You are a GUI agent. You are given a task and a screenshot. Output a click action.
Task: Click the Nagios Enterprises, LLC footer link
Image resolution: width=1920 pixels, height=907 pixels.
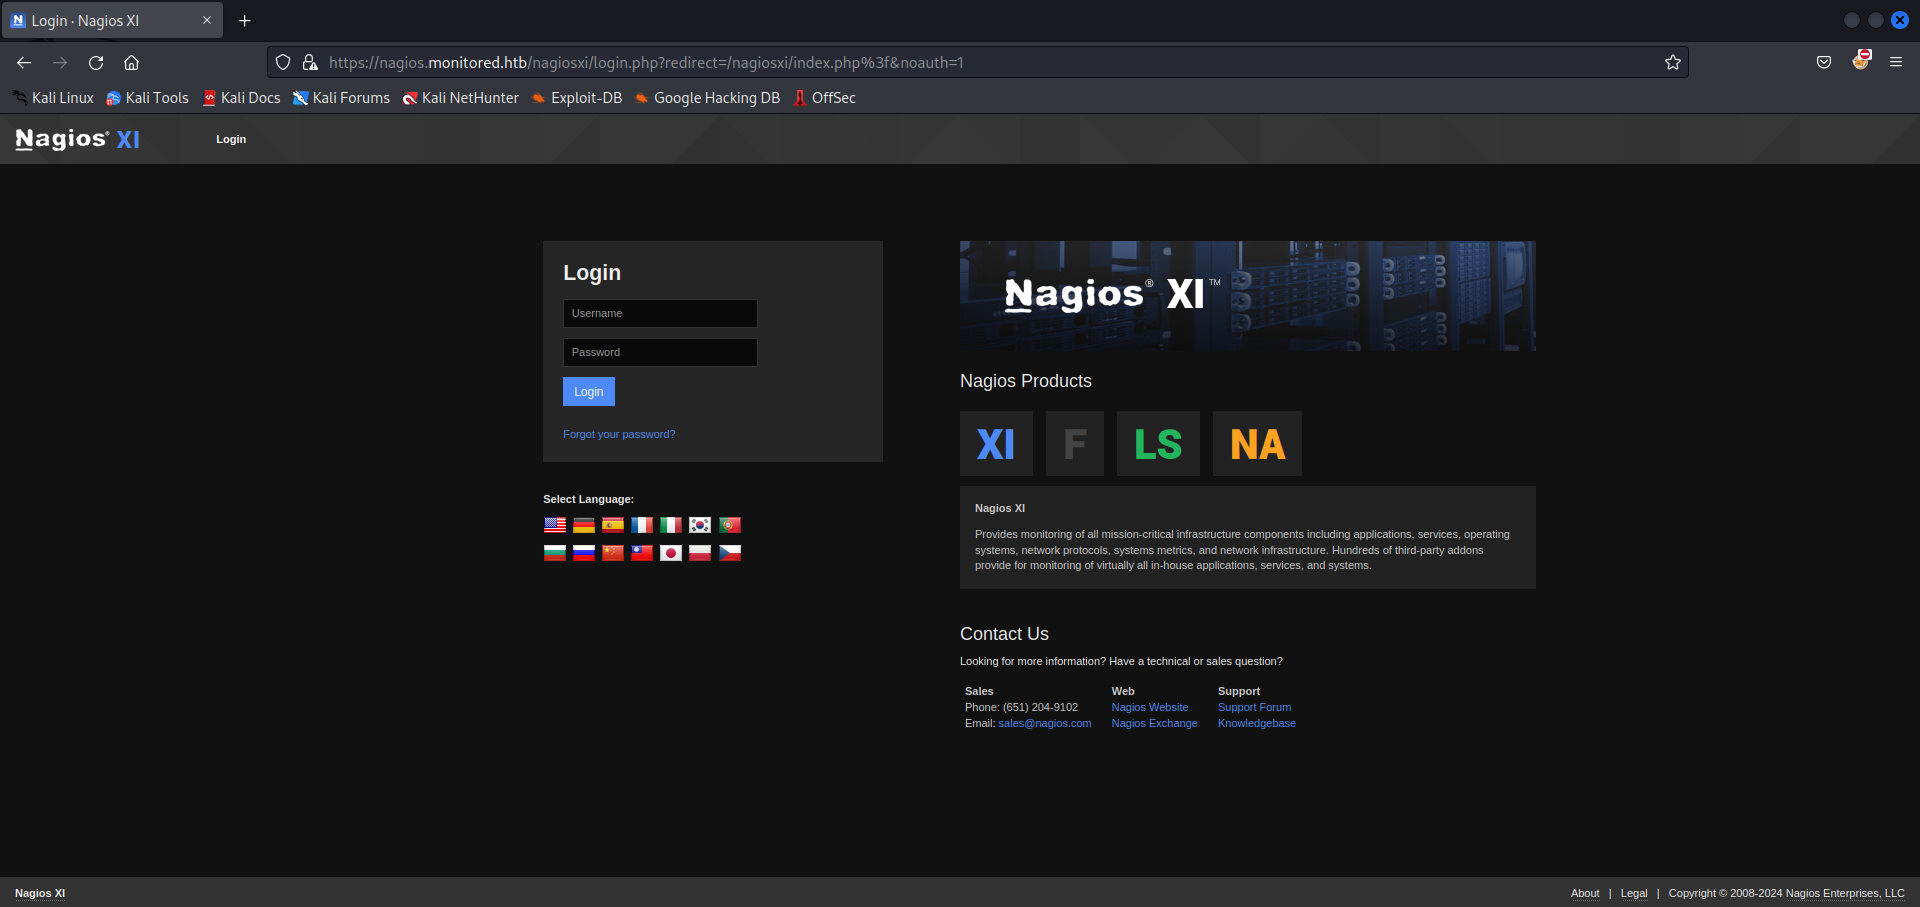click(x=1845, y=893)
